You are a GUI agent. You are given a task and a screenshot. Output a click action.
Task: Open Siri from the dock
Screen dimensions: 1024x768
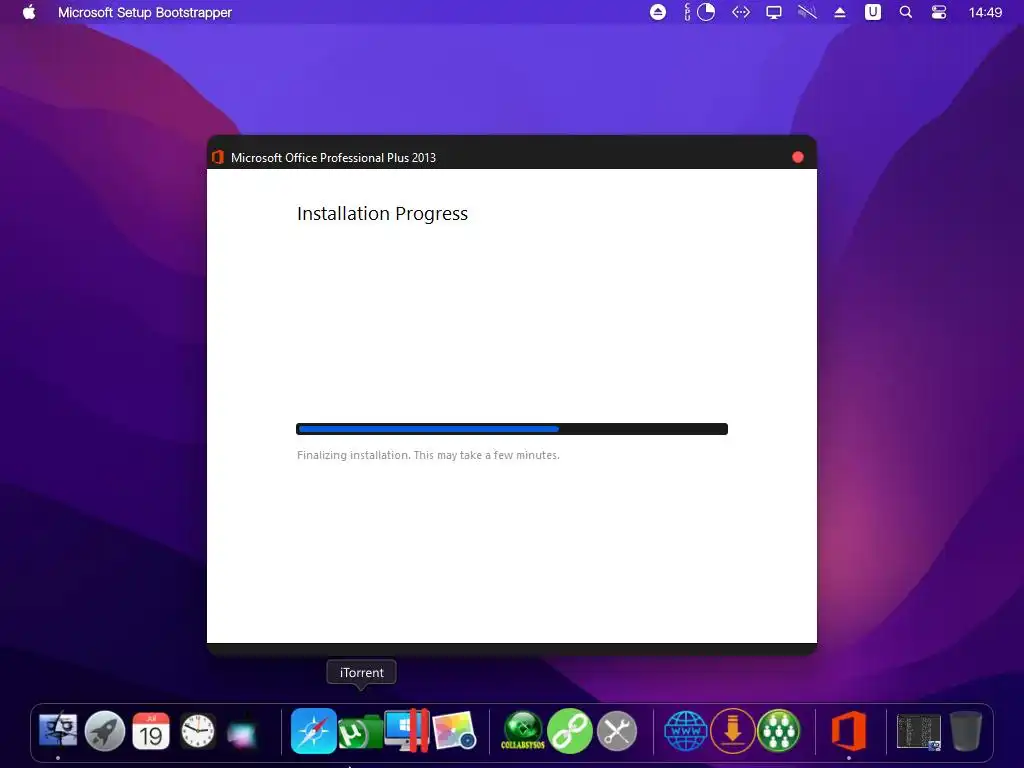[x=242, y=733]
